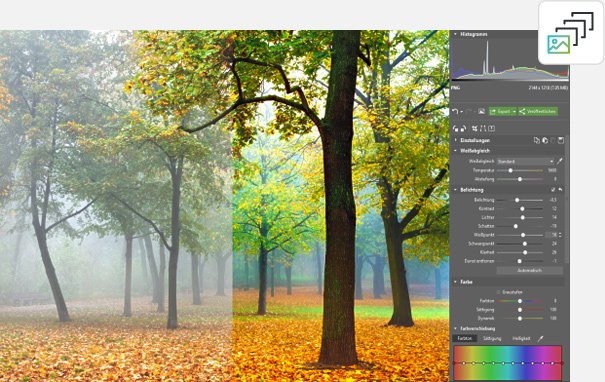Toggle the Belichtung section checkbox

[x=553, y=190]
